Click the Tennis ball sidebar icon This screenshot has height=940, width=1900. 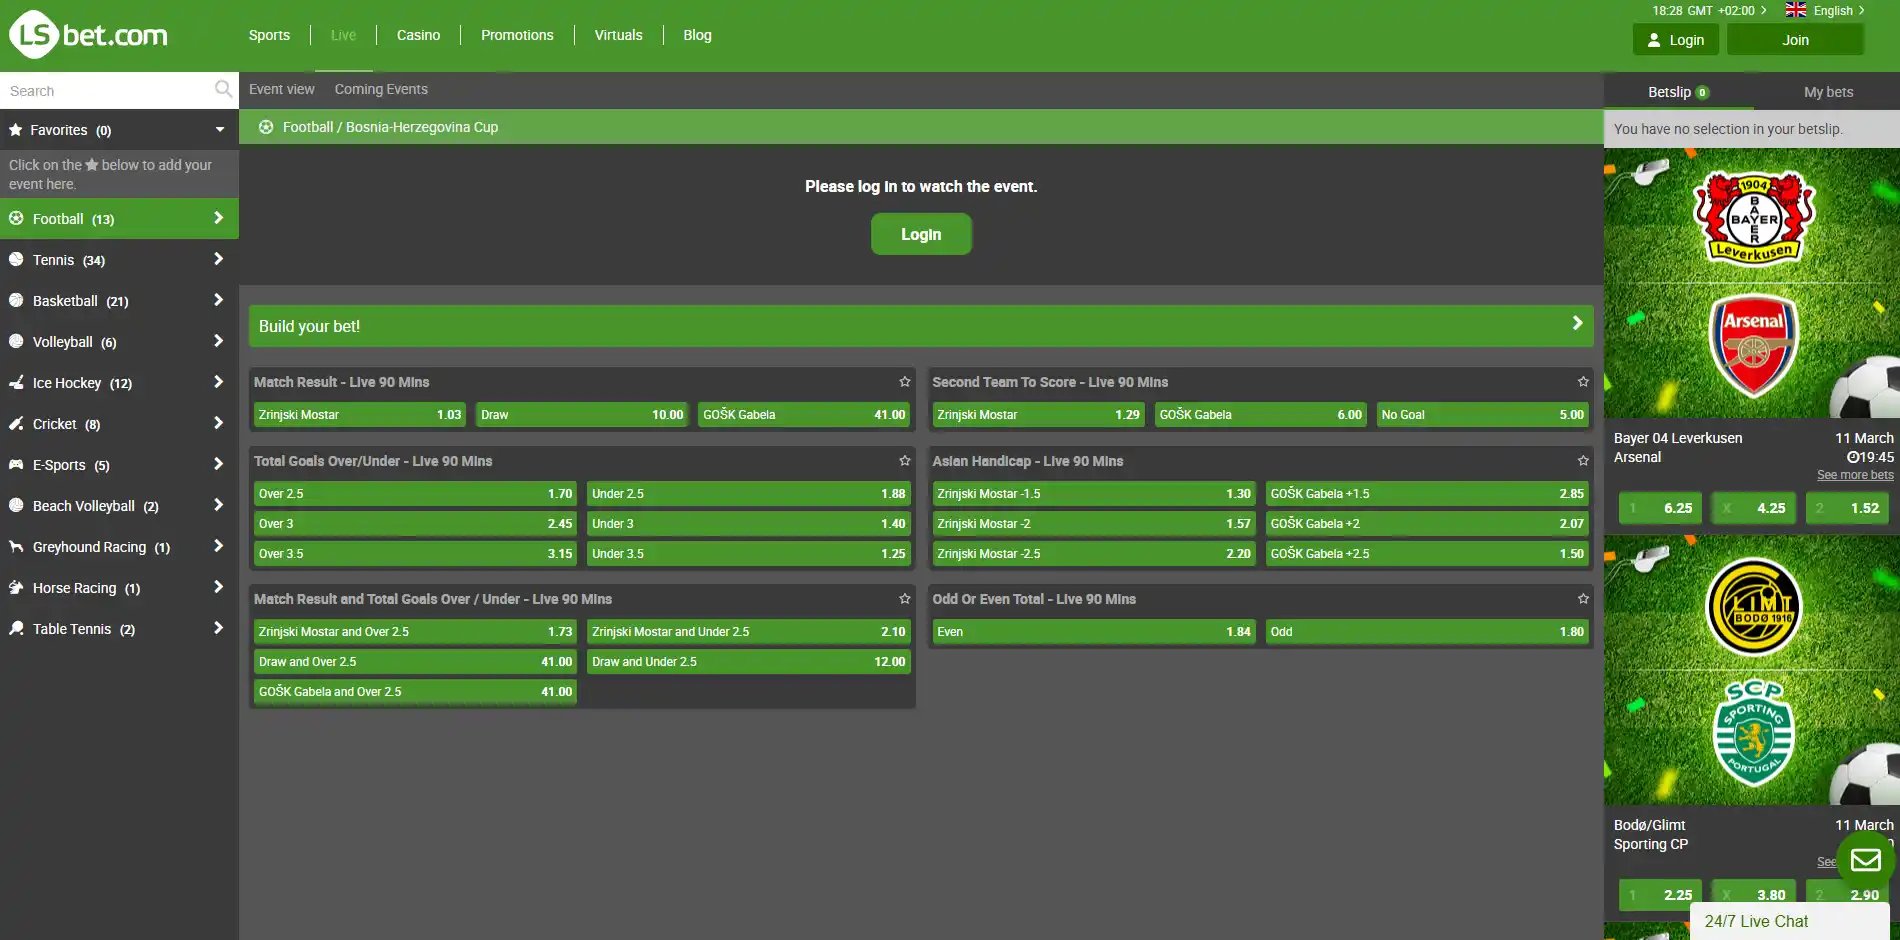pos(16,259)
